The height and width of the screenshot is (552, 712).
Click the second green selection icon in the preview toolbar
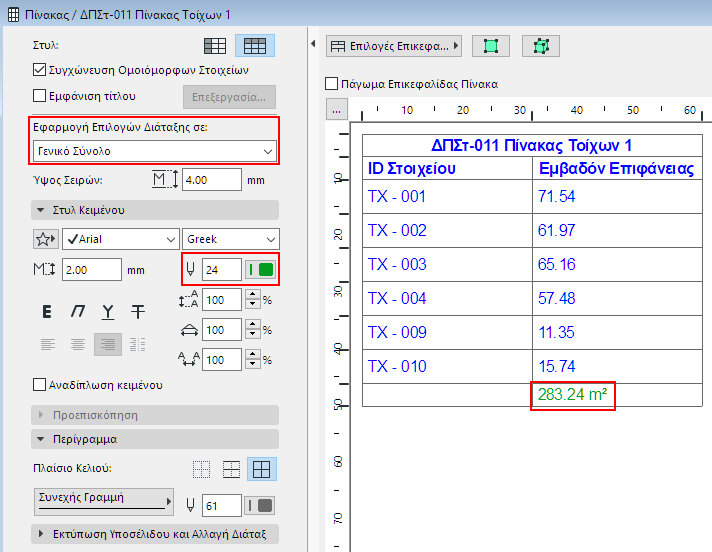[x=541, y=46]
